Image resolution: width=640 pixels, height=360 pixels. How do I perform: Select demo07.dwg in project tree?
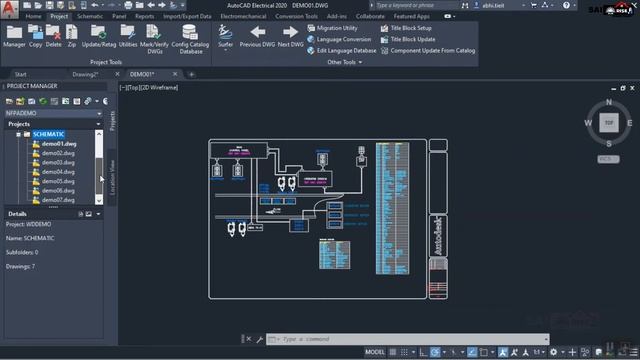(x=58, y=200)
